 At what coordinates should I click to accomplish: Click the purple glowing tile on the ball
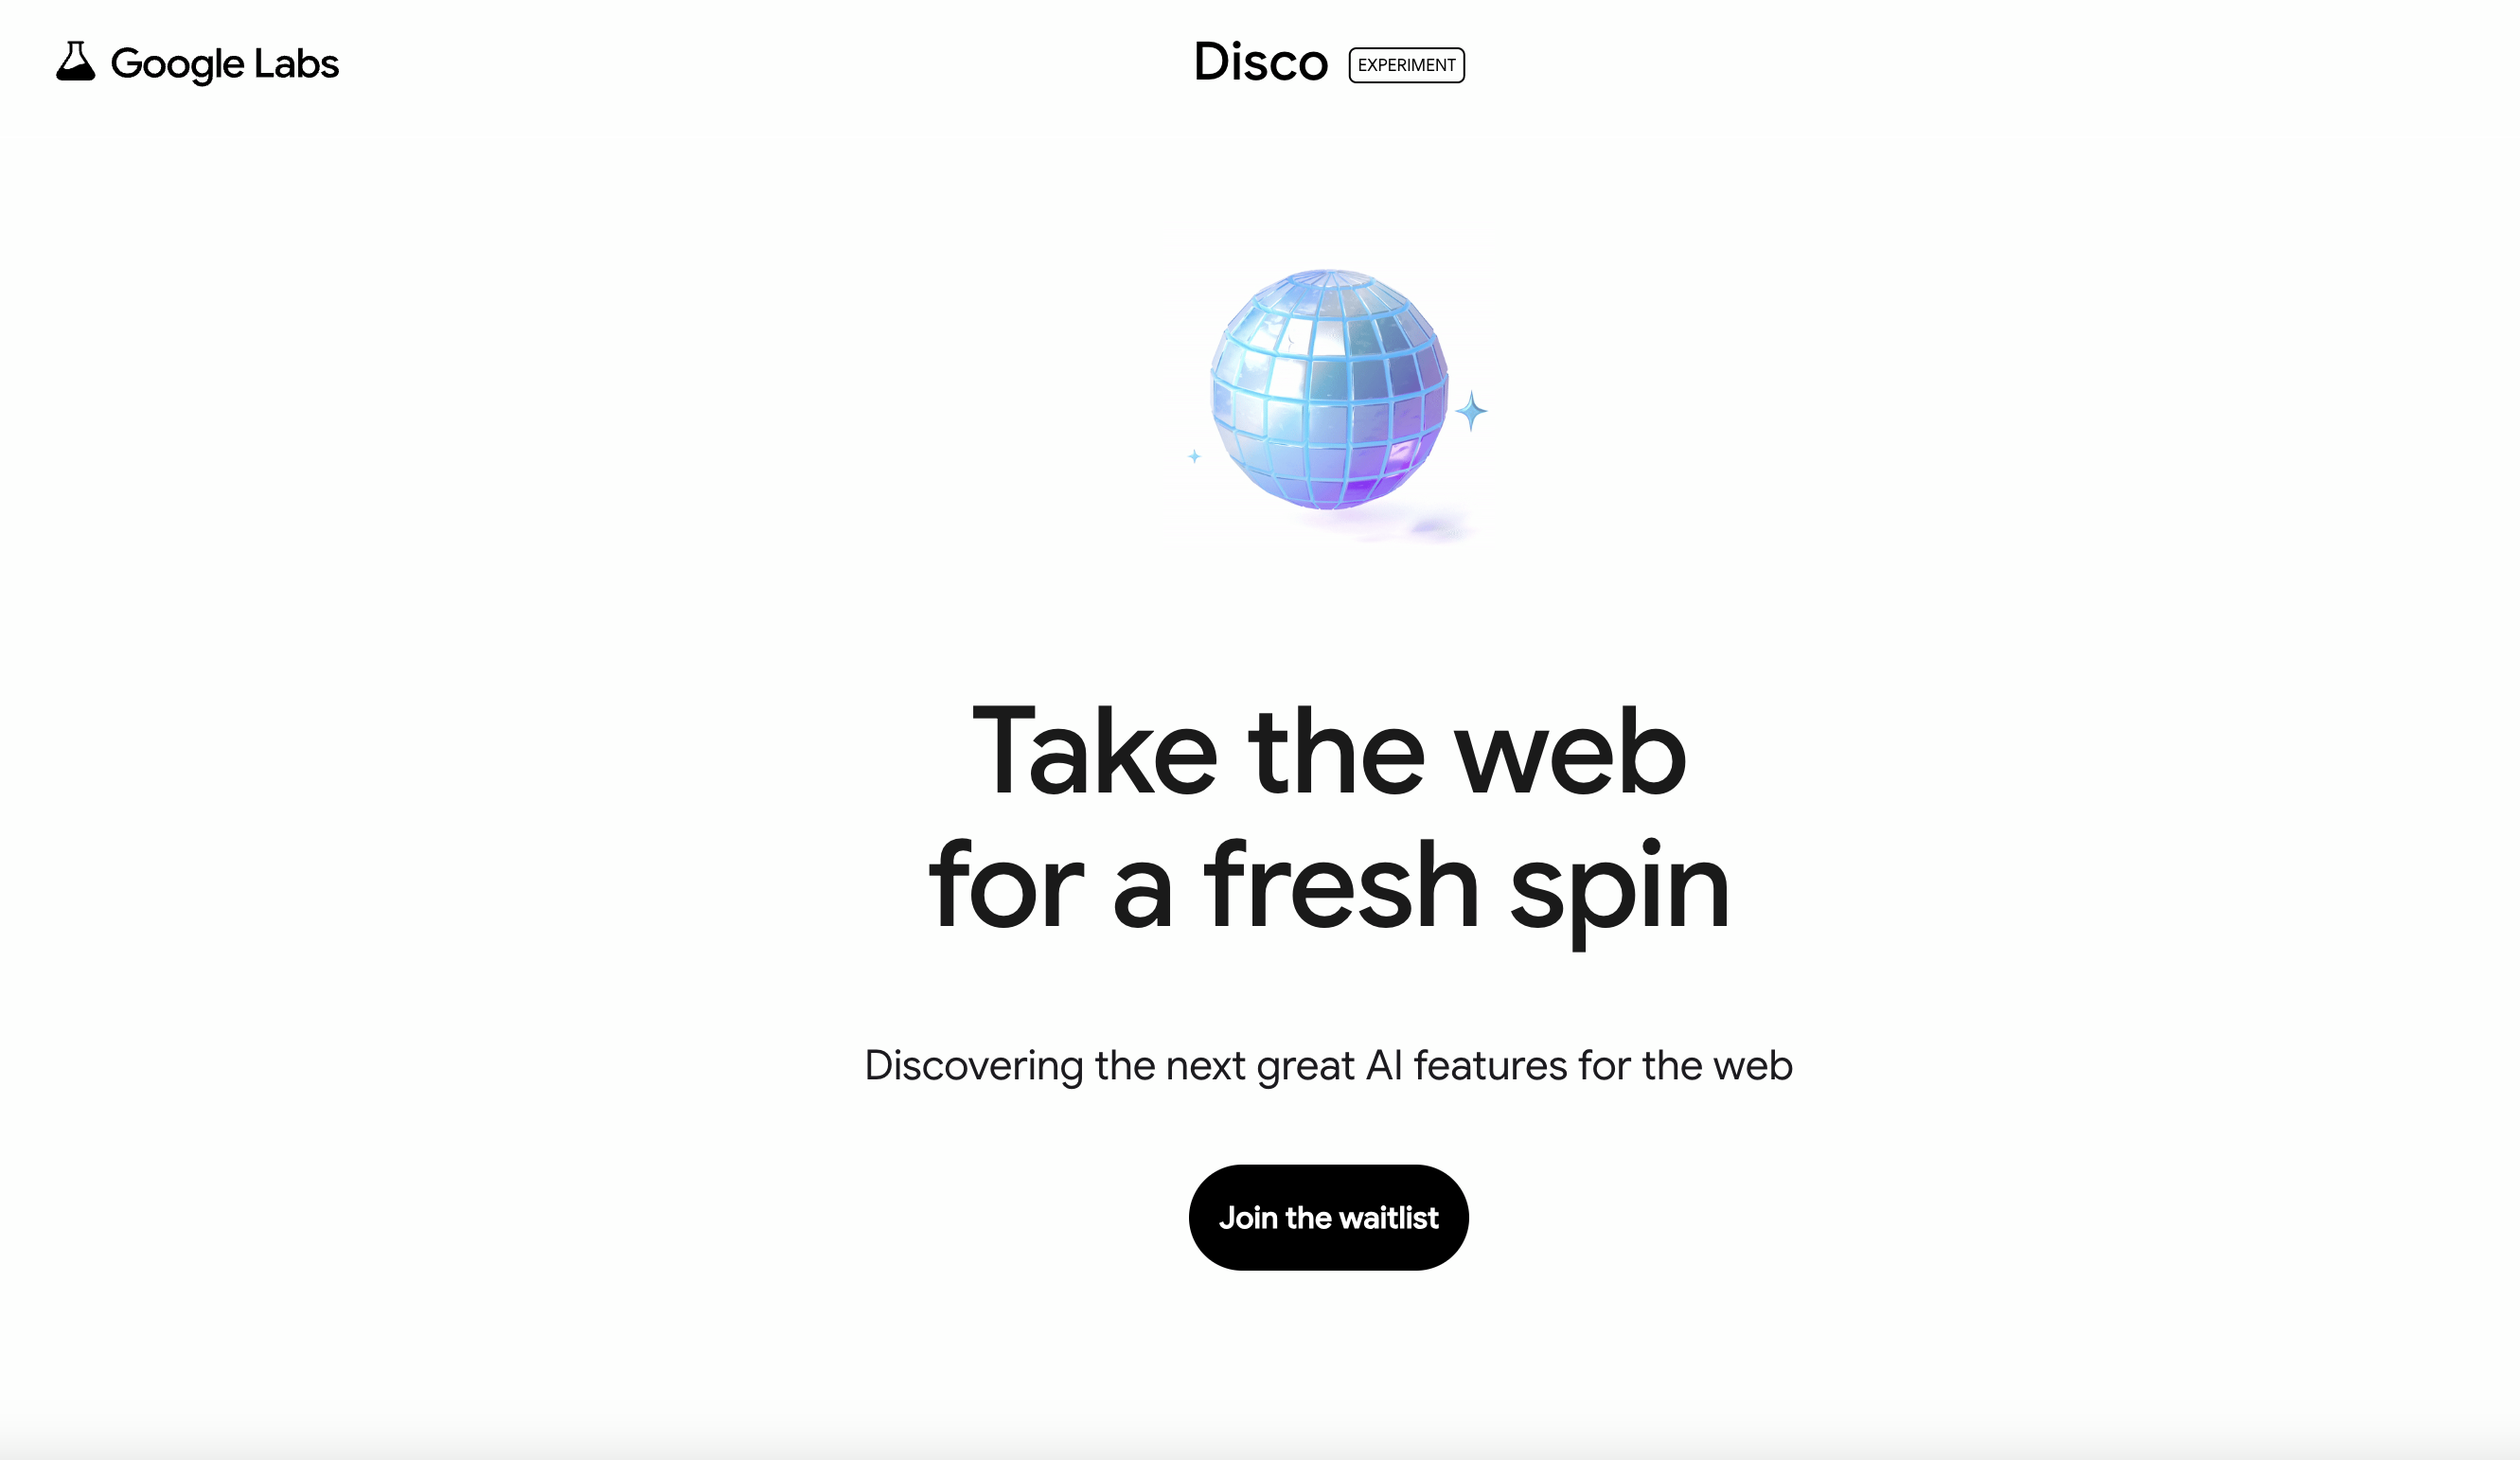pos(1402,456)
